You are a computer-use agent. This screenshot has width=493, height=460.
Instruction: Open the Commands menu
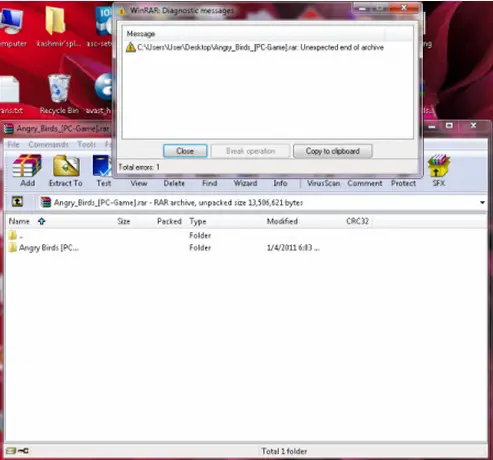pos(48,144)
